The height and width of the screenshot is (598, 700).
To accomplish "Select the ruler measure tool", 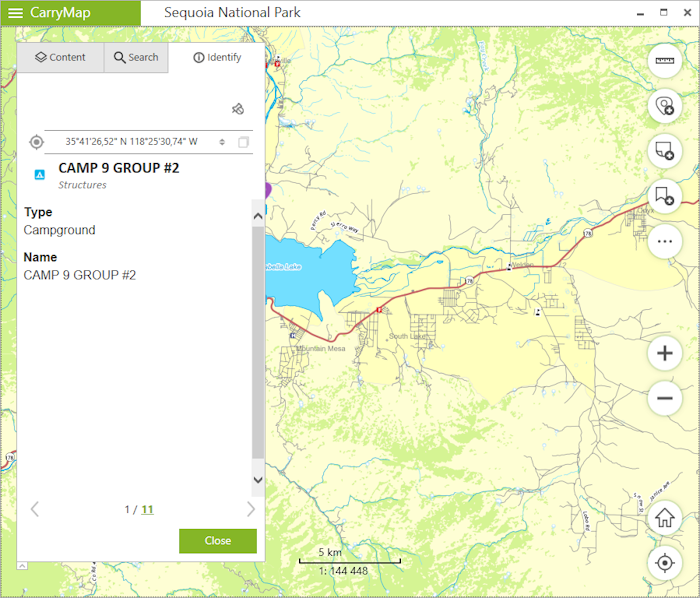I will (664, 61).
